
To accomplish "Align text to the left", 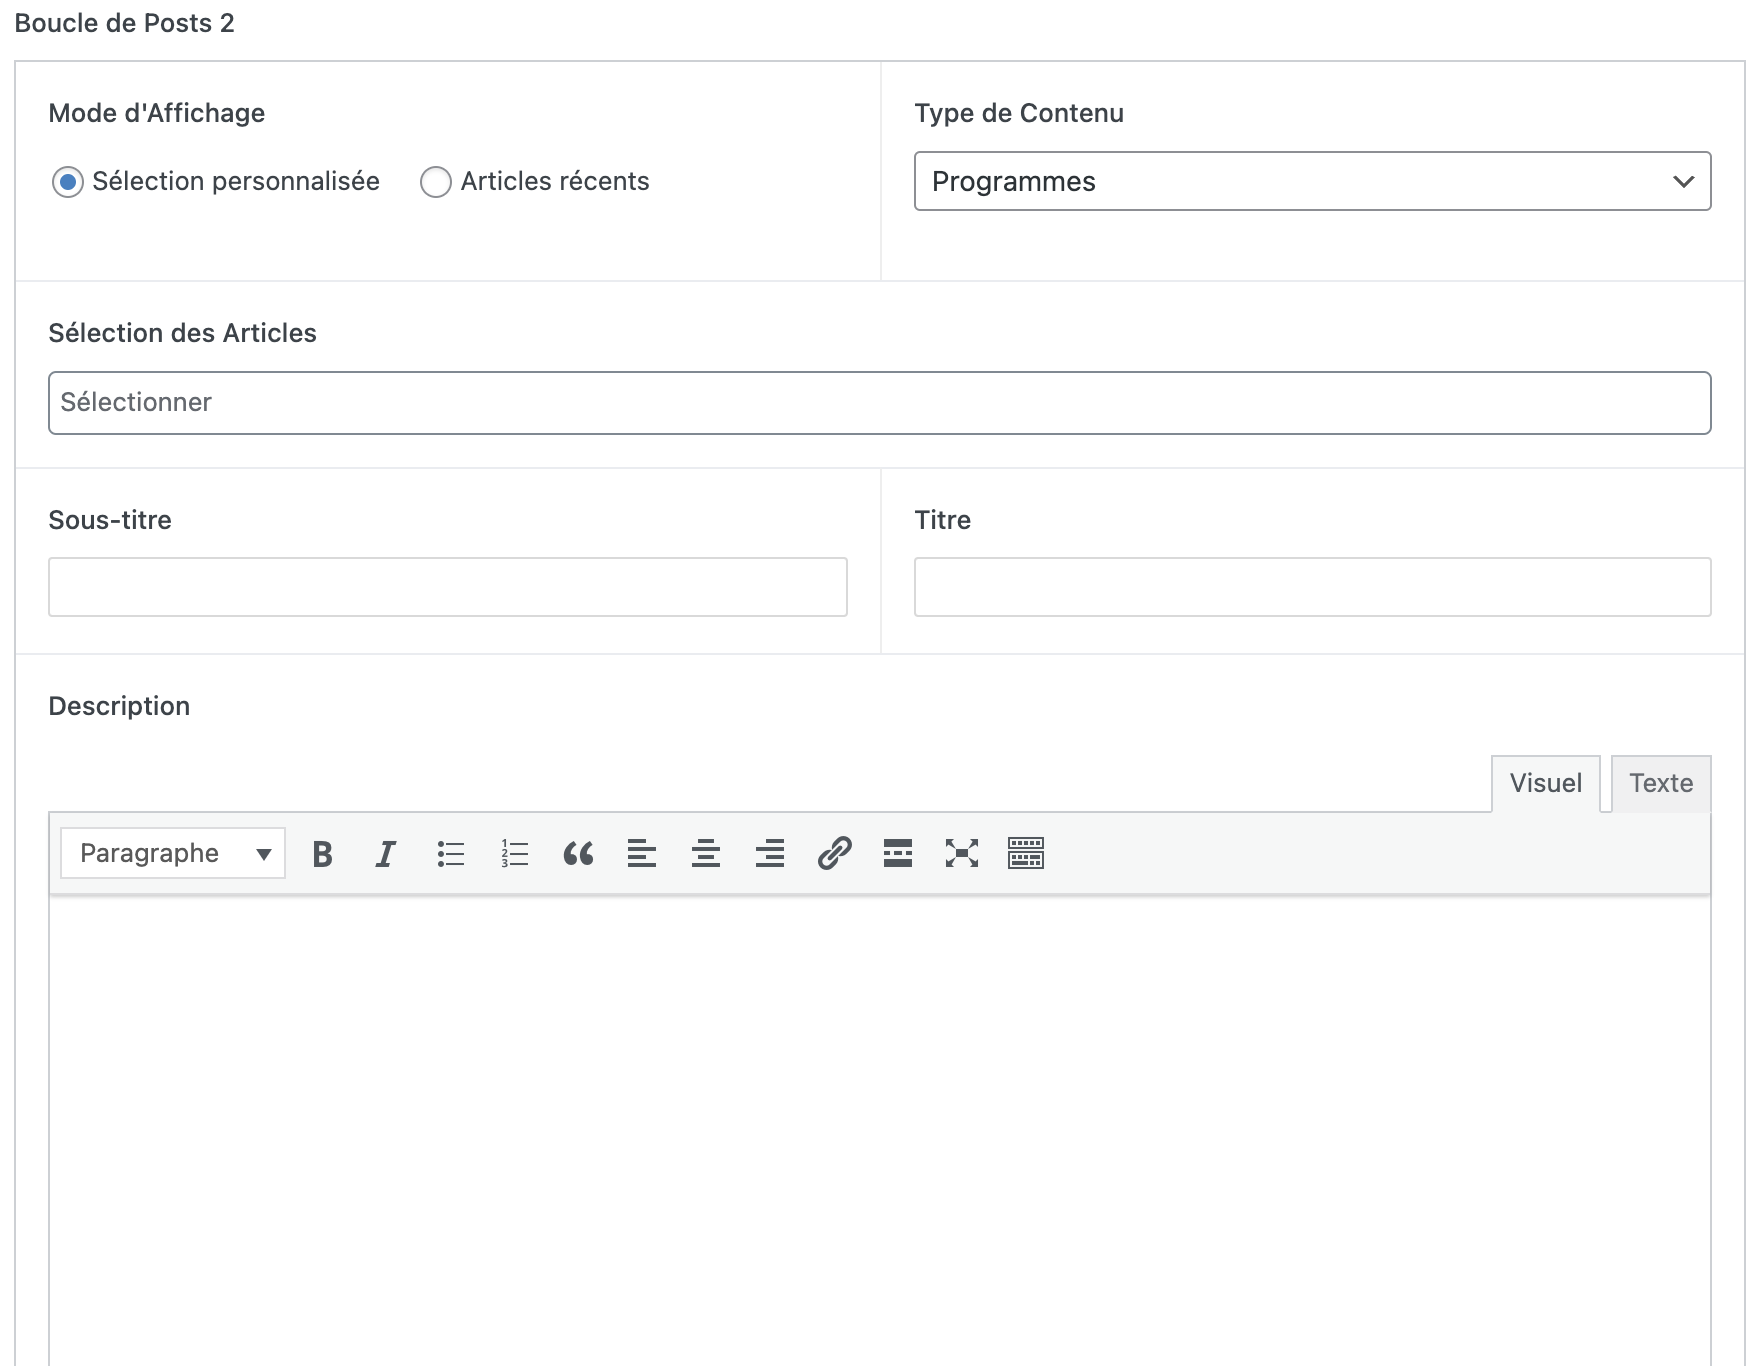I will [642, 854].
